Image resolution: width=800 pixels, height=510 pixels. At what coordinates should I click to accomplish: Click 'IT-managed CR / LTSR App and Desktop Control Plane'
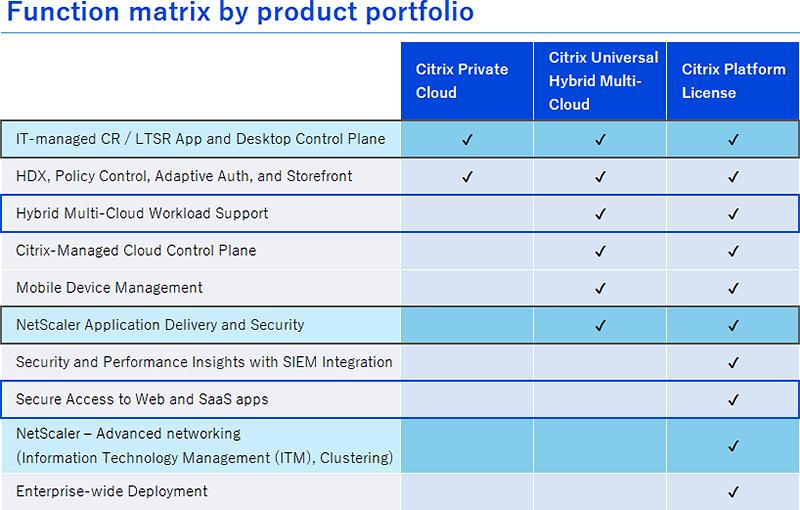(x=201, y=139)
